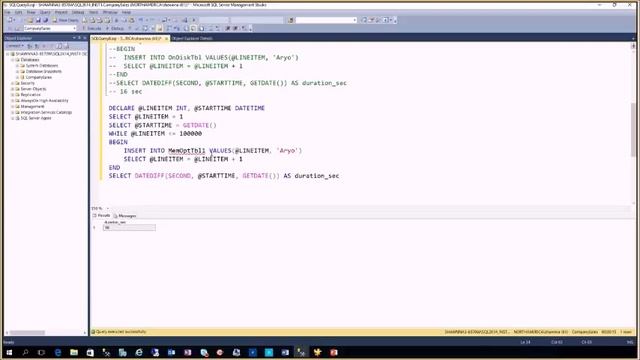This screenshot has height=360, width=640.
Task: Expand the Database Snapshots node
Action: coord(18,71)
